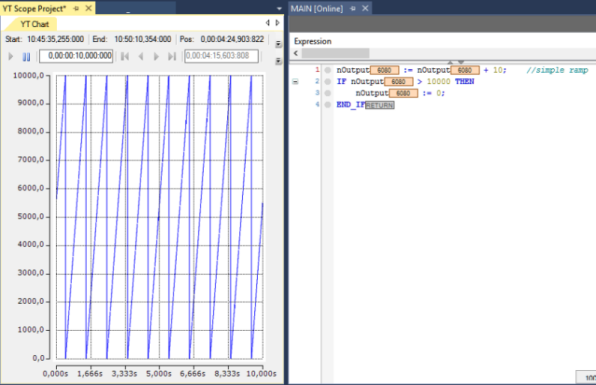The image size is (596, 385).
Task: Click the Pos value 0,00:04:24,903:822
Action: [232, 39]
